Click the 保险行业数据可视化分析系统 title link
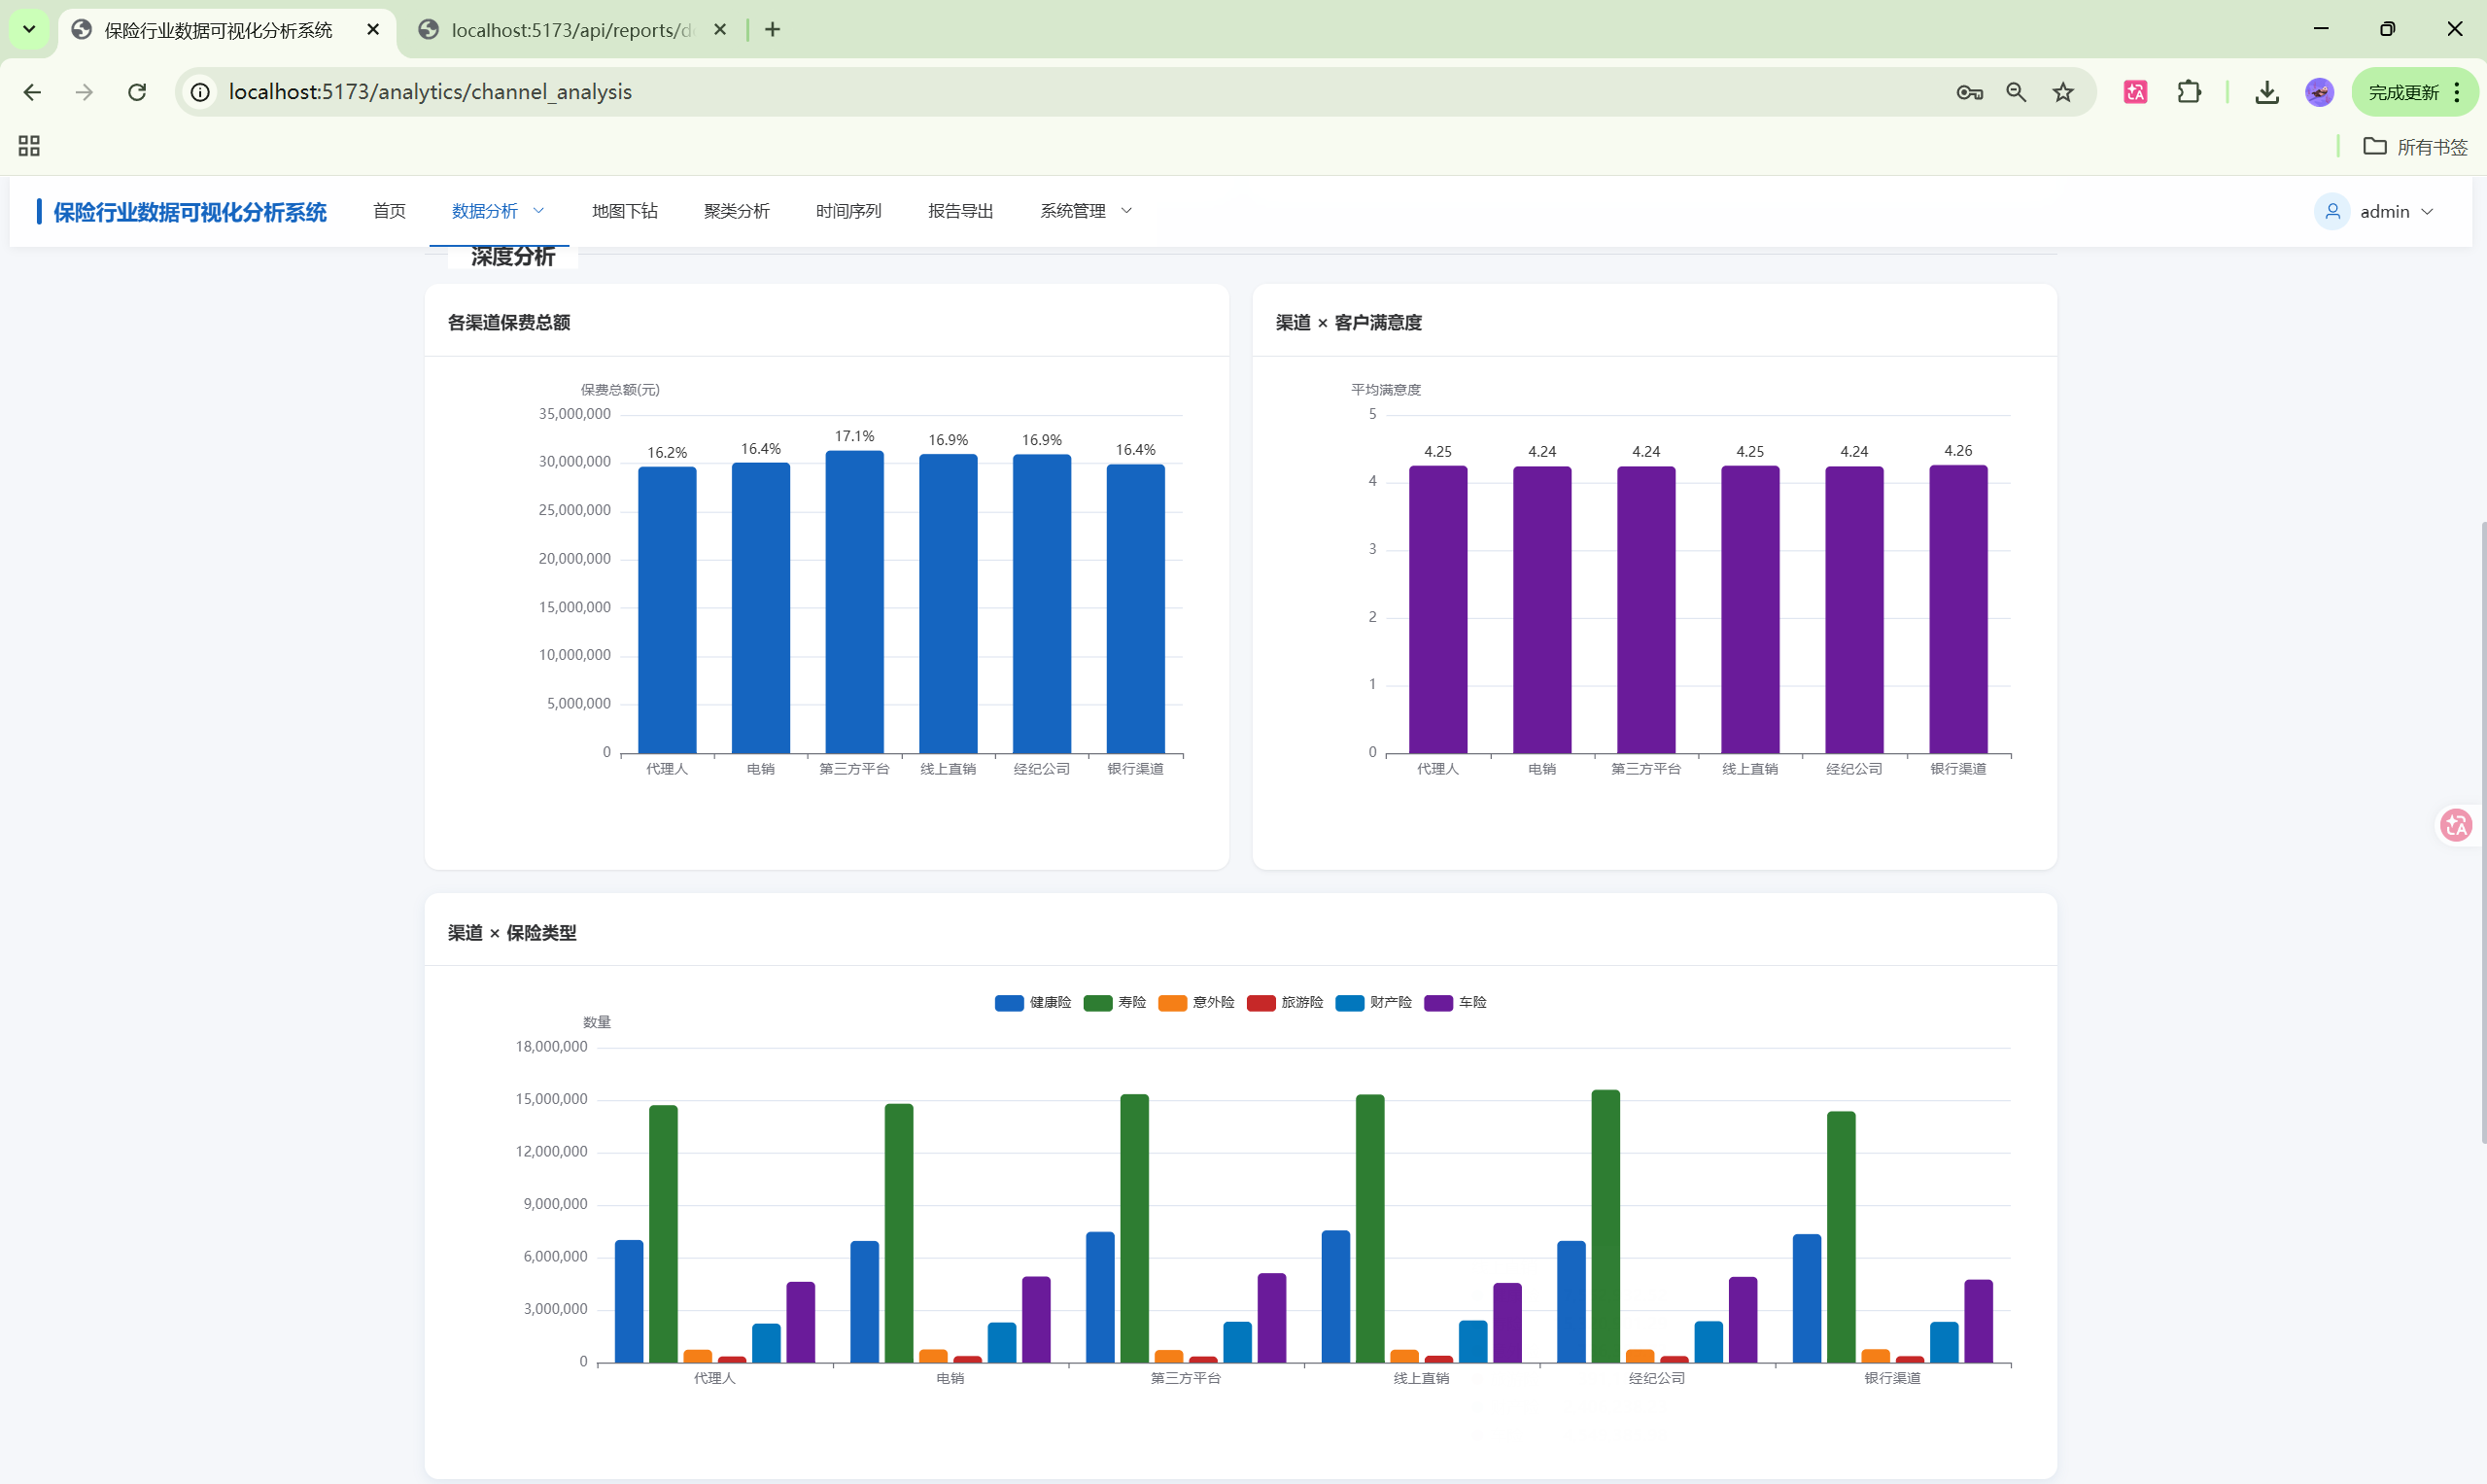 [x=190, y=212]
